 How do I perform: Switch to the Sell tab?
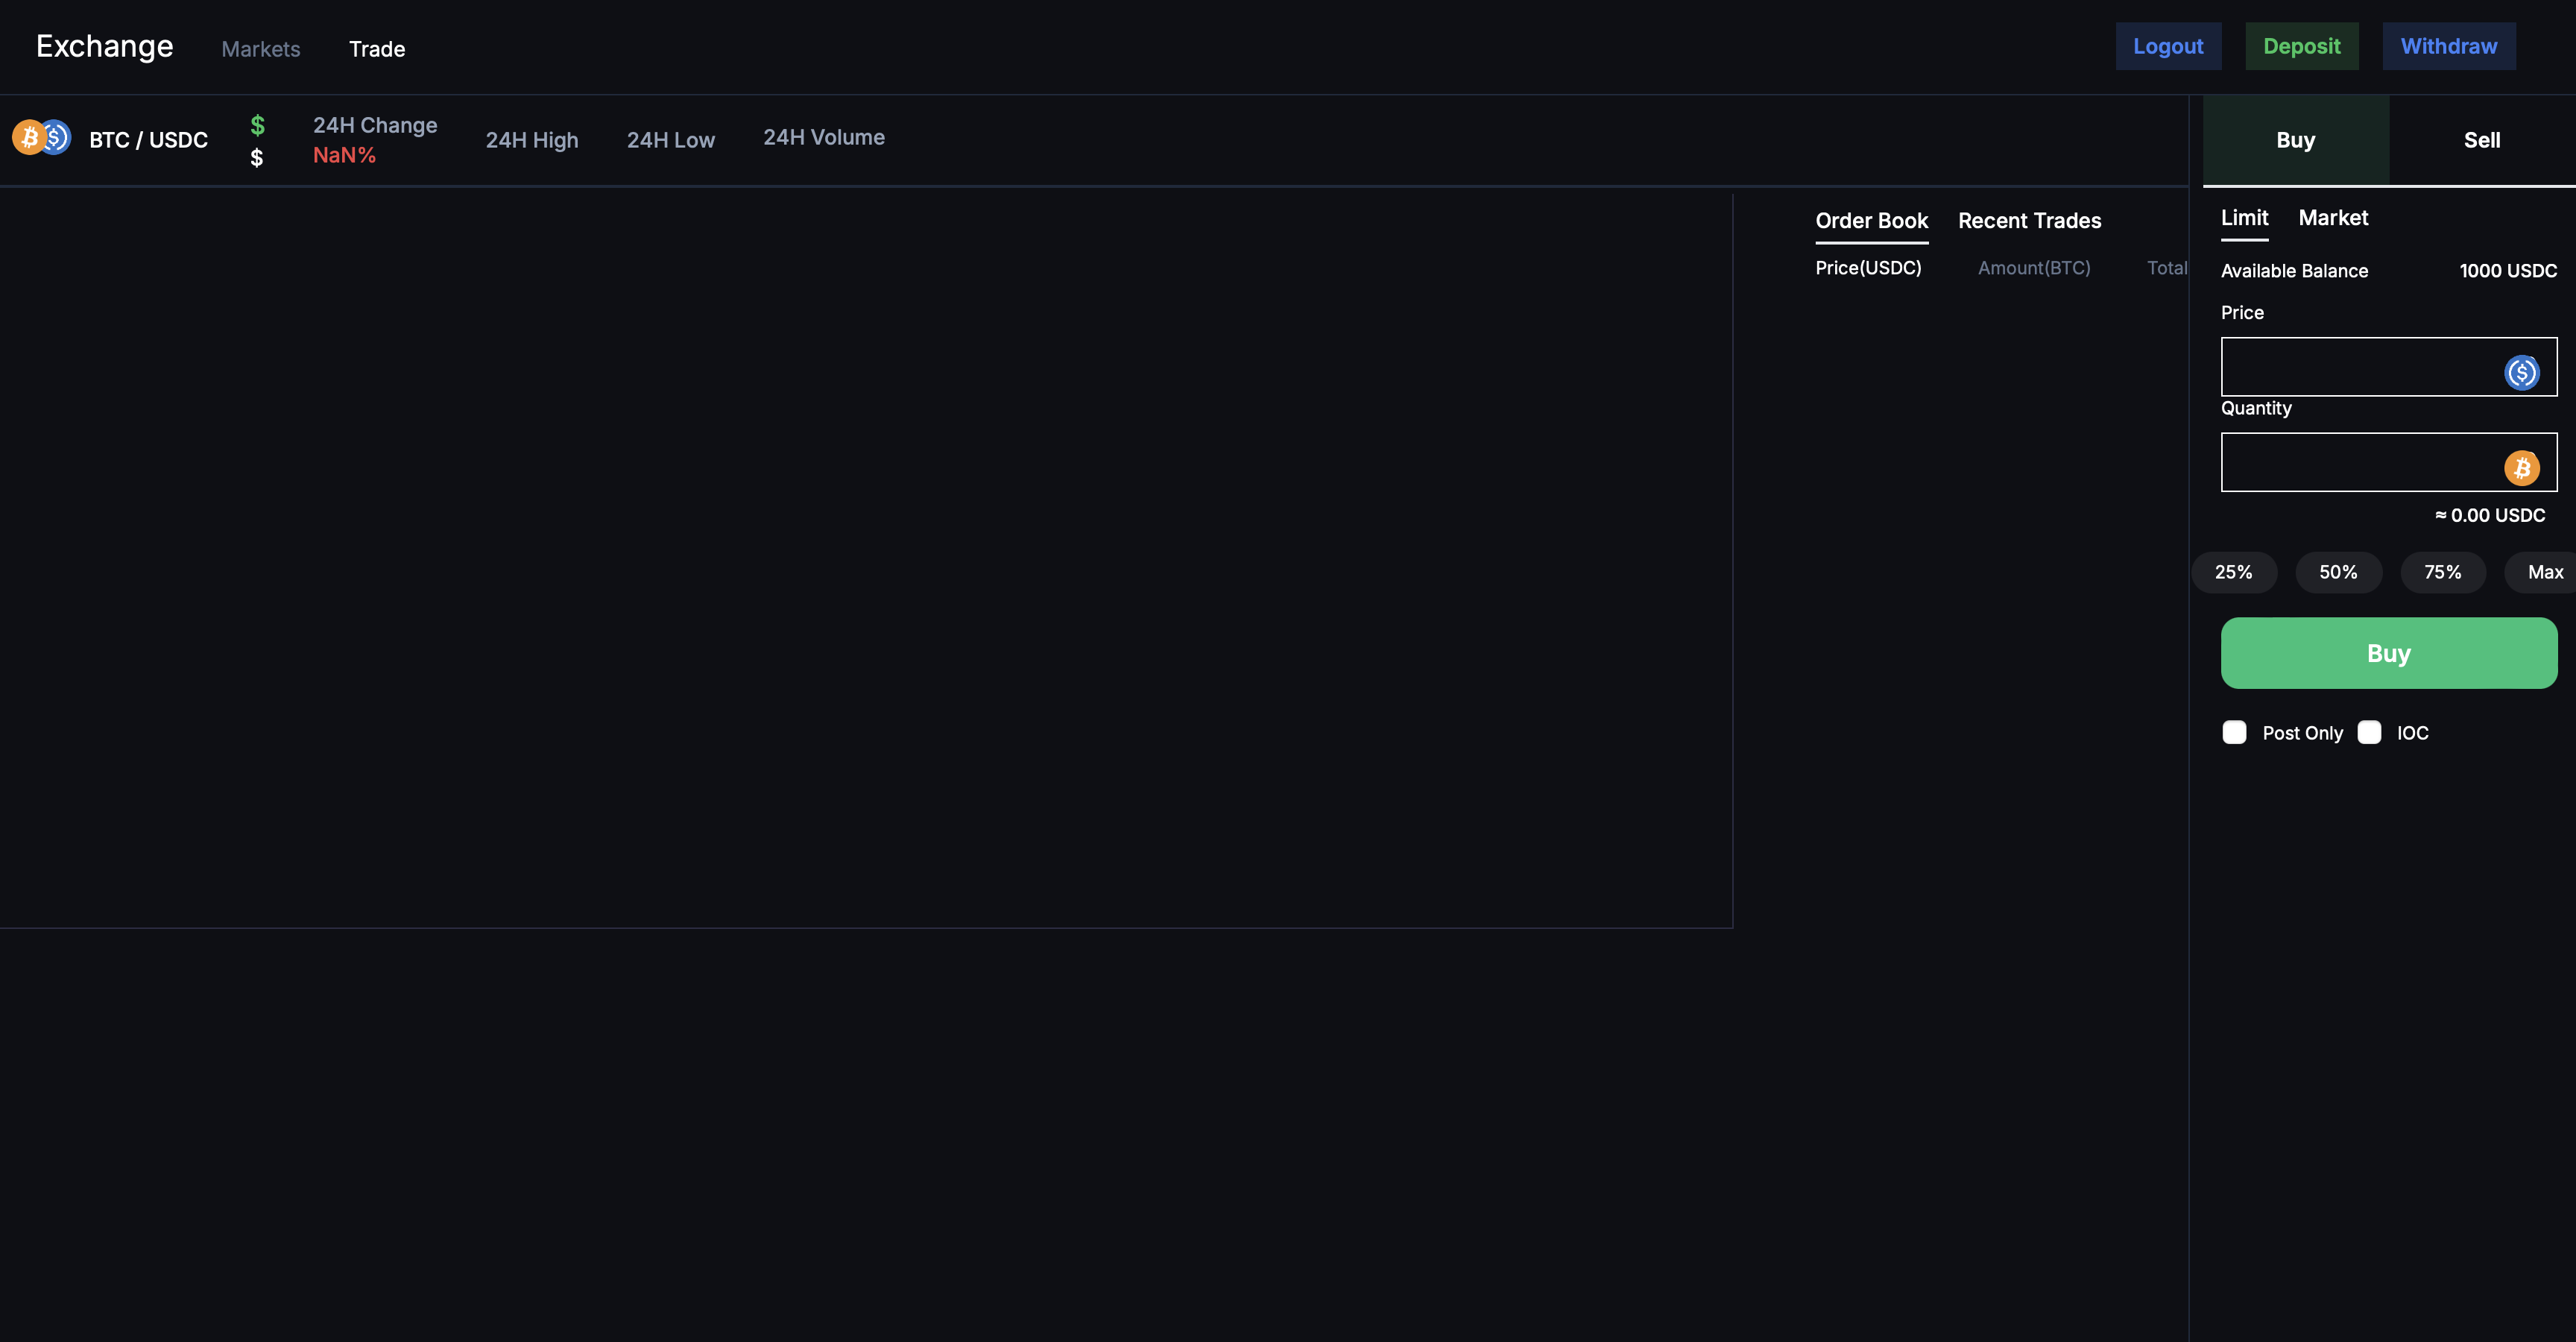click(x=2482, y=140)
